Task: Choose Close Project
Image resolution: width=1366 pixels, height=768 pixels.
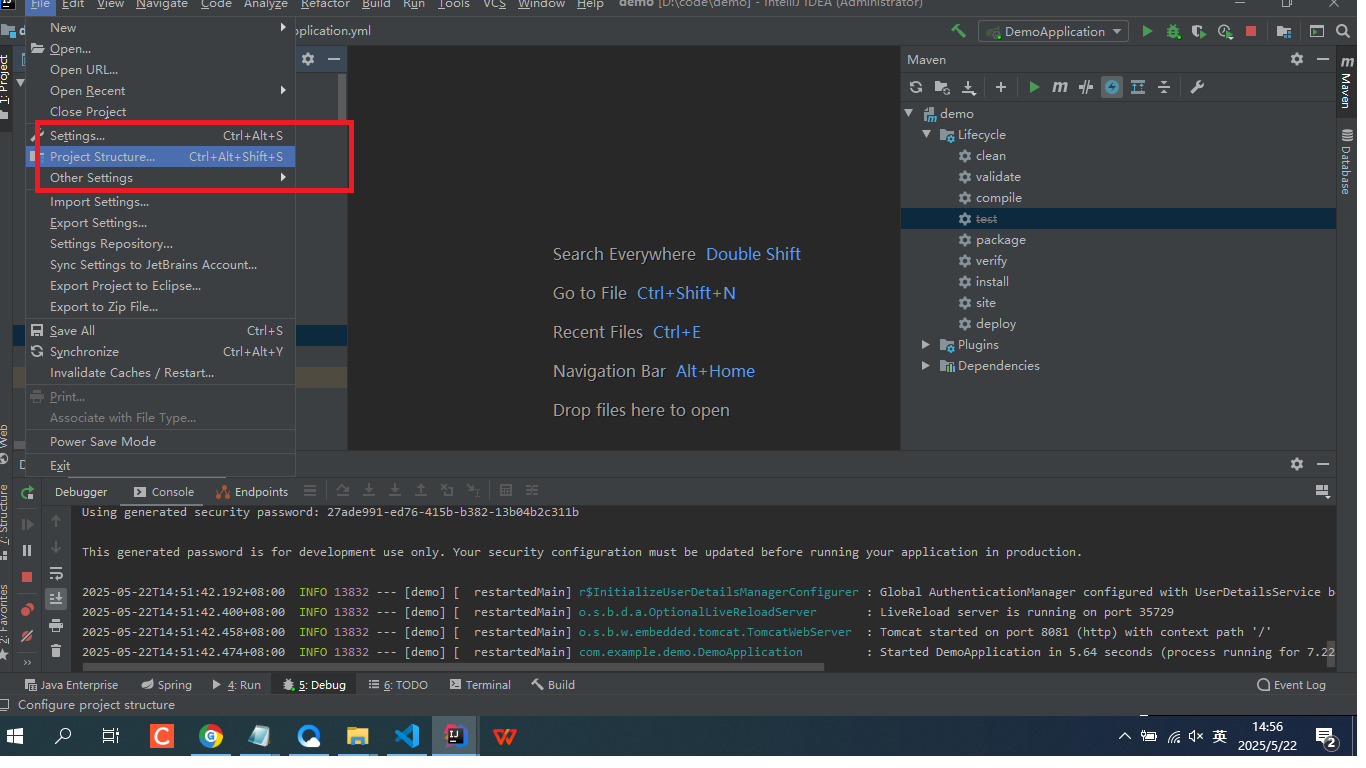Action: 160,111
